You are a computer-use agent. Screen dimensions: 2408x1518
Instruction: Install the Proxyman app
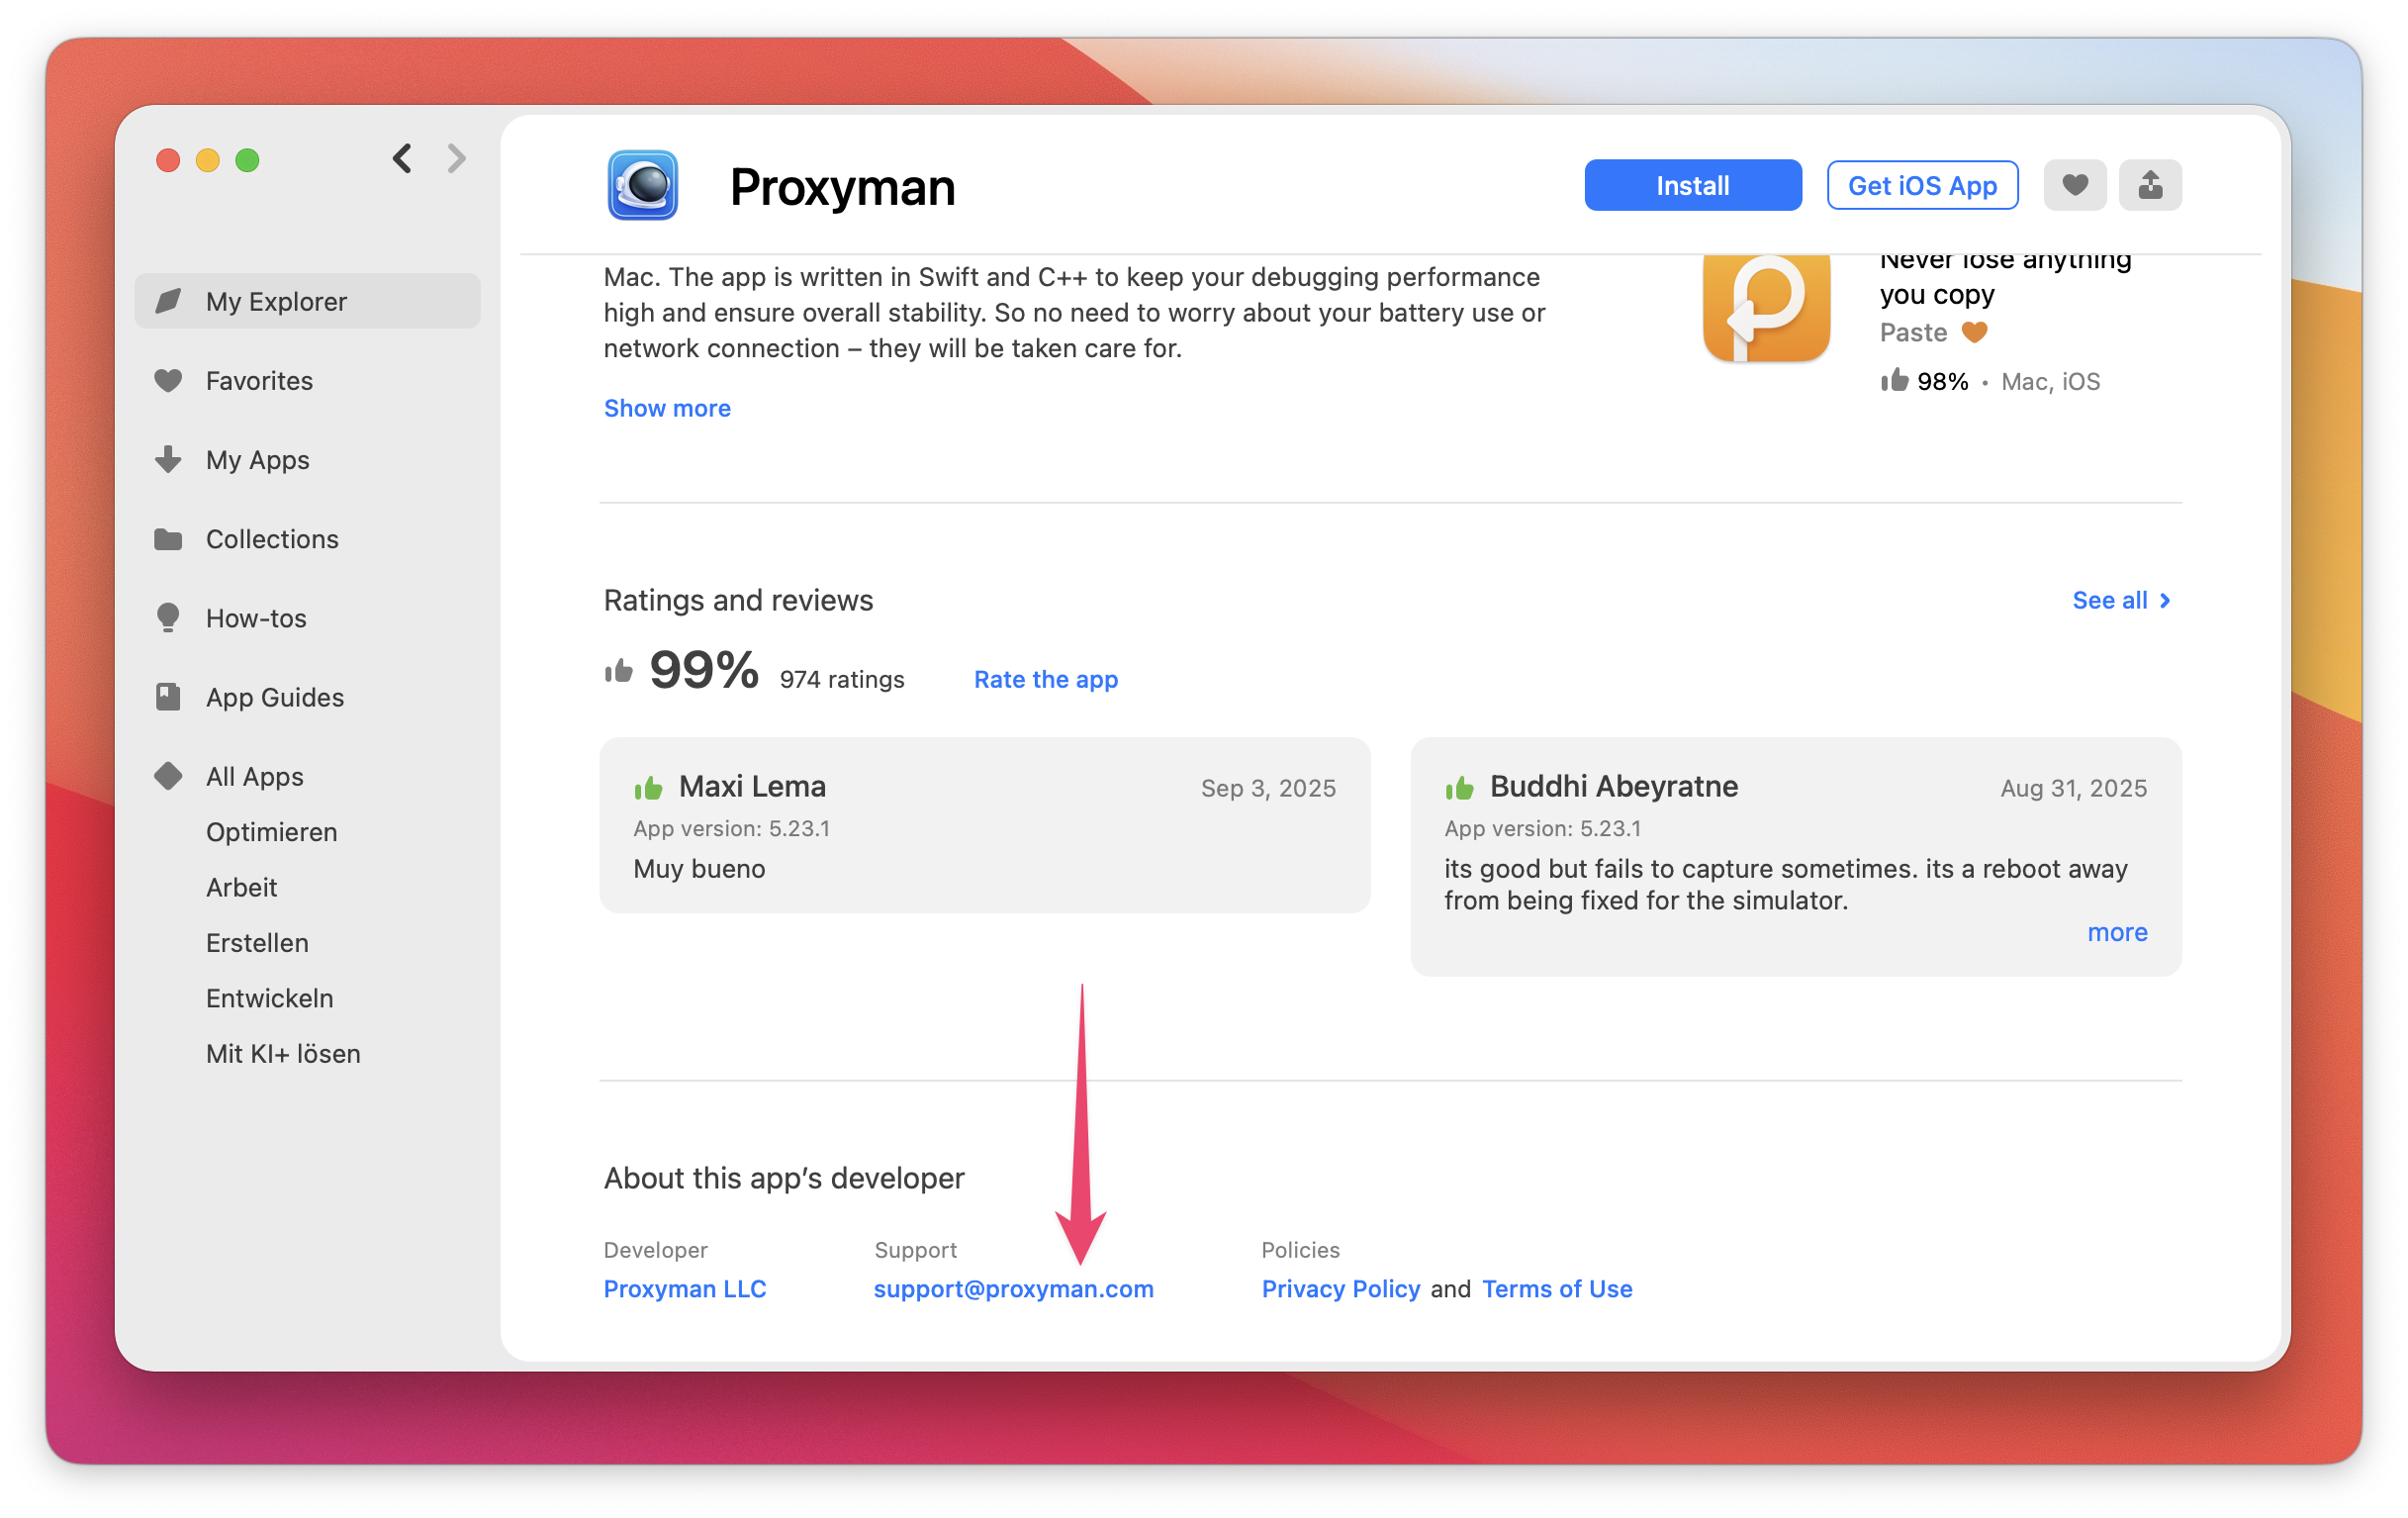click(x=1692, y=185)
